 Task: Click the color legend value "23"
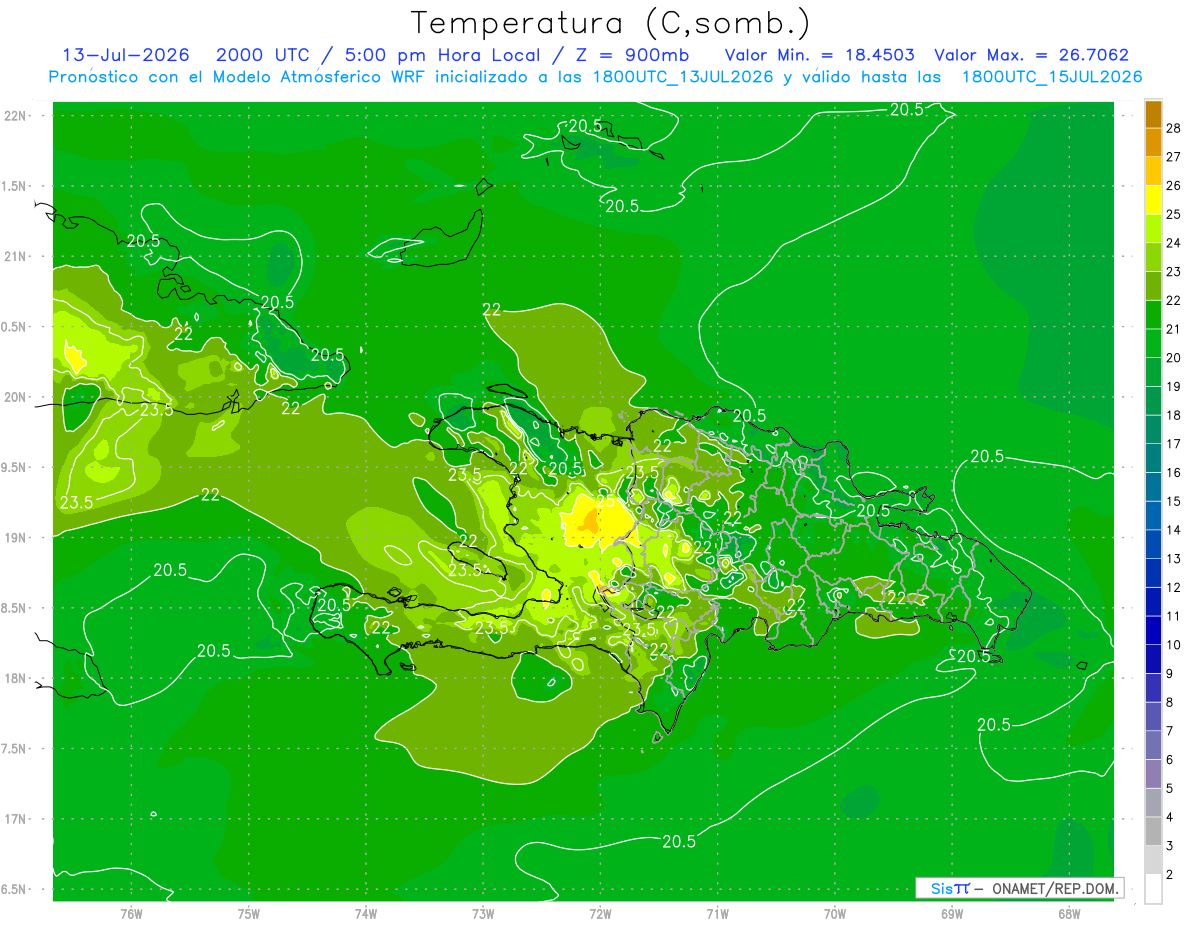tap(1174, 272)
